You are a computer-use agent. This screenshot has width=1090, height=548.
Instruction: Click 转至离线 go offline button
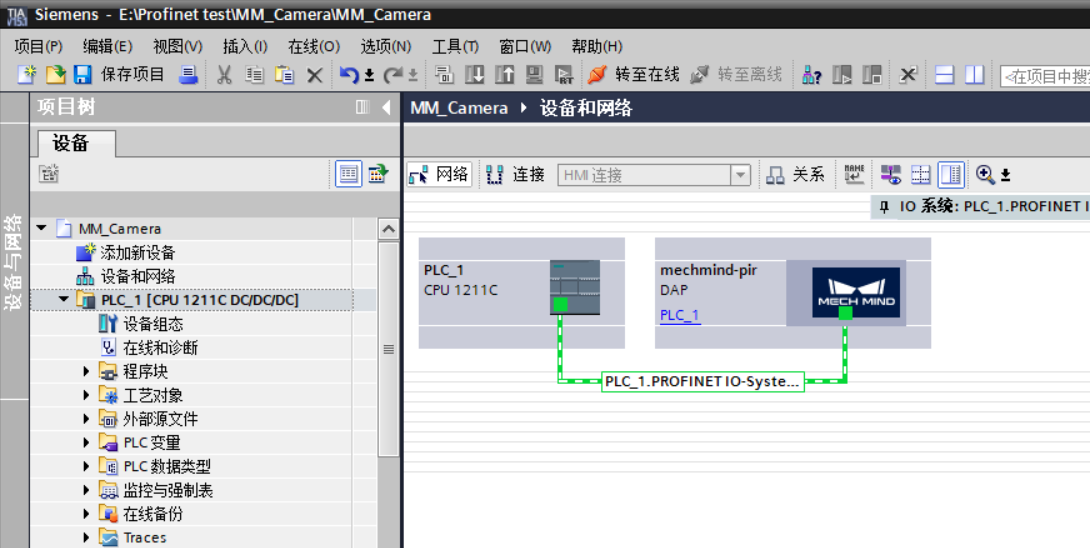(x=736, y=74)
